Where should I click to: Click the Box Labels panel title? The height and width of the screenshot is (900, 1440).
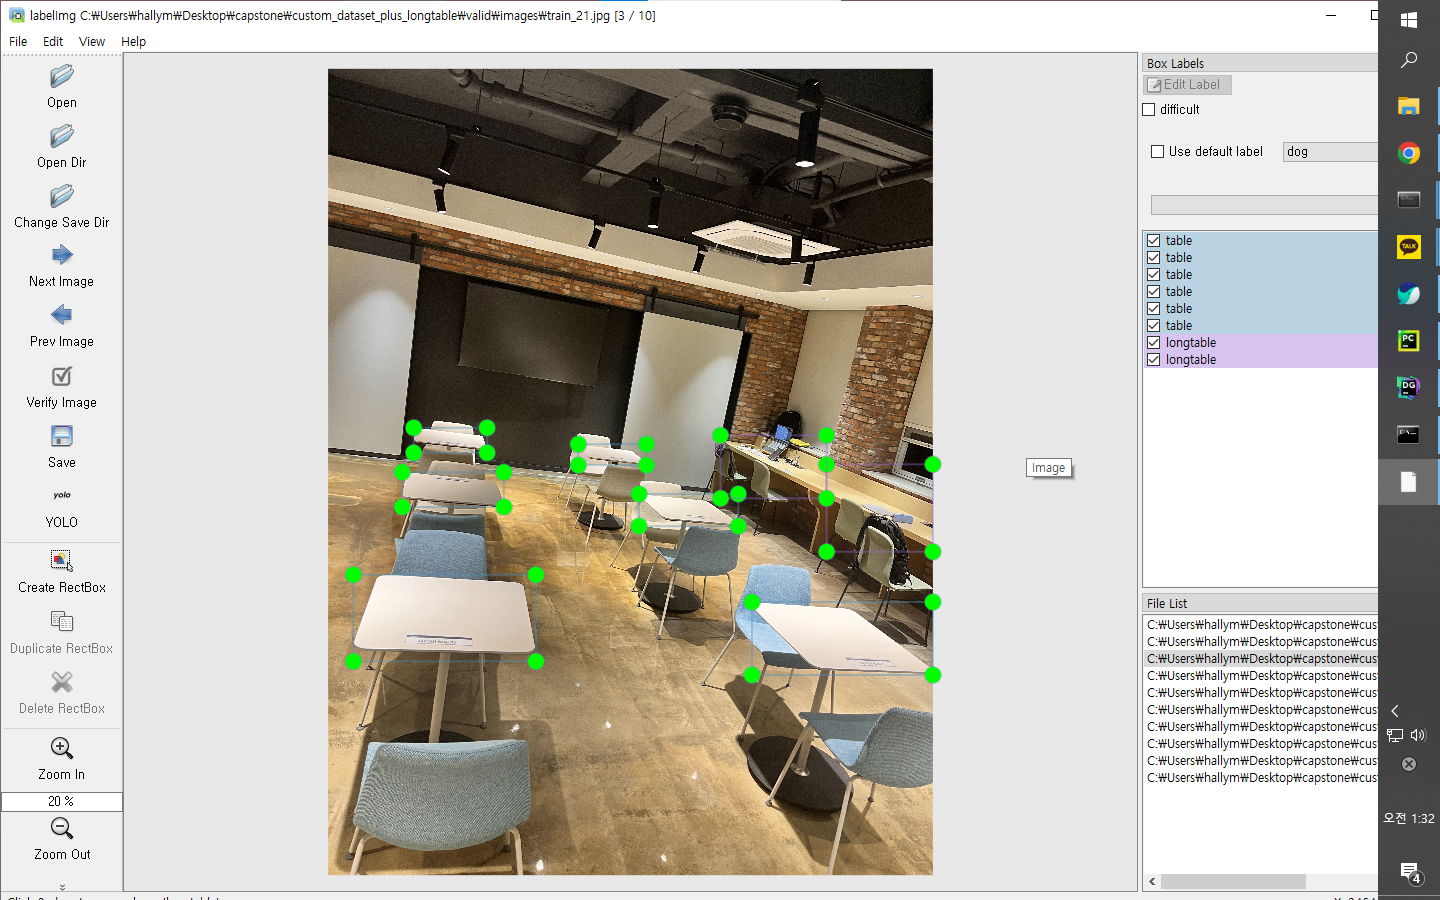pos(1175,63)
